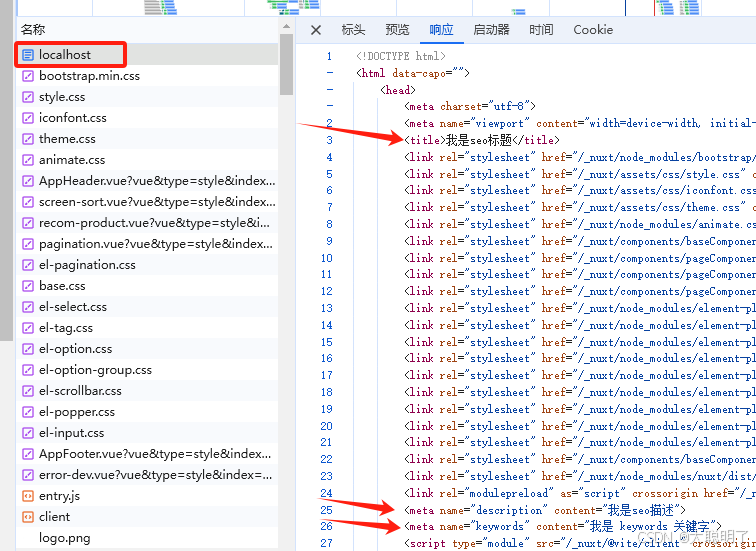This screenshot has height=551, width=756.
Task: Click line number 10 in gutter
Action: coord(326,258)
